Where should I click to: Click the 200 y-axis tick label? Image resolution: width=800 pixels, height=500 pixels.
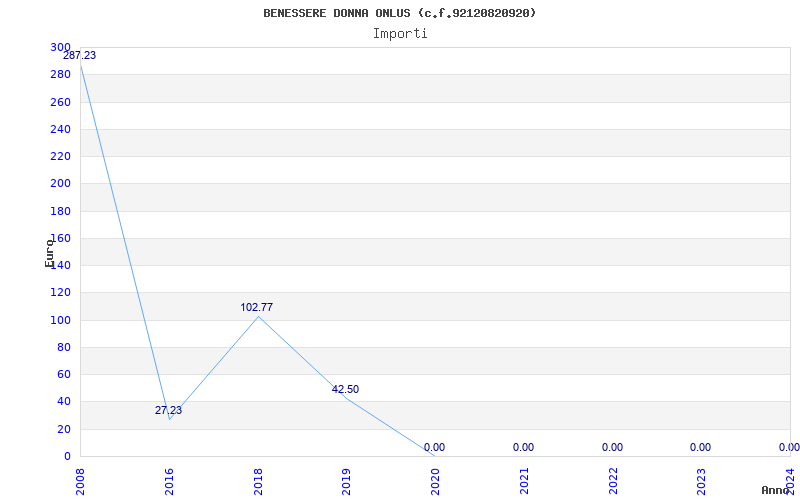[x=60, y=184]
